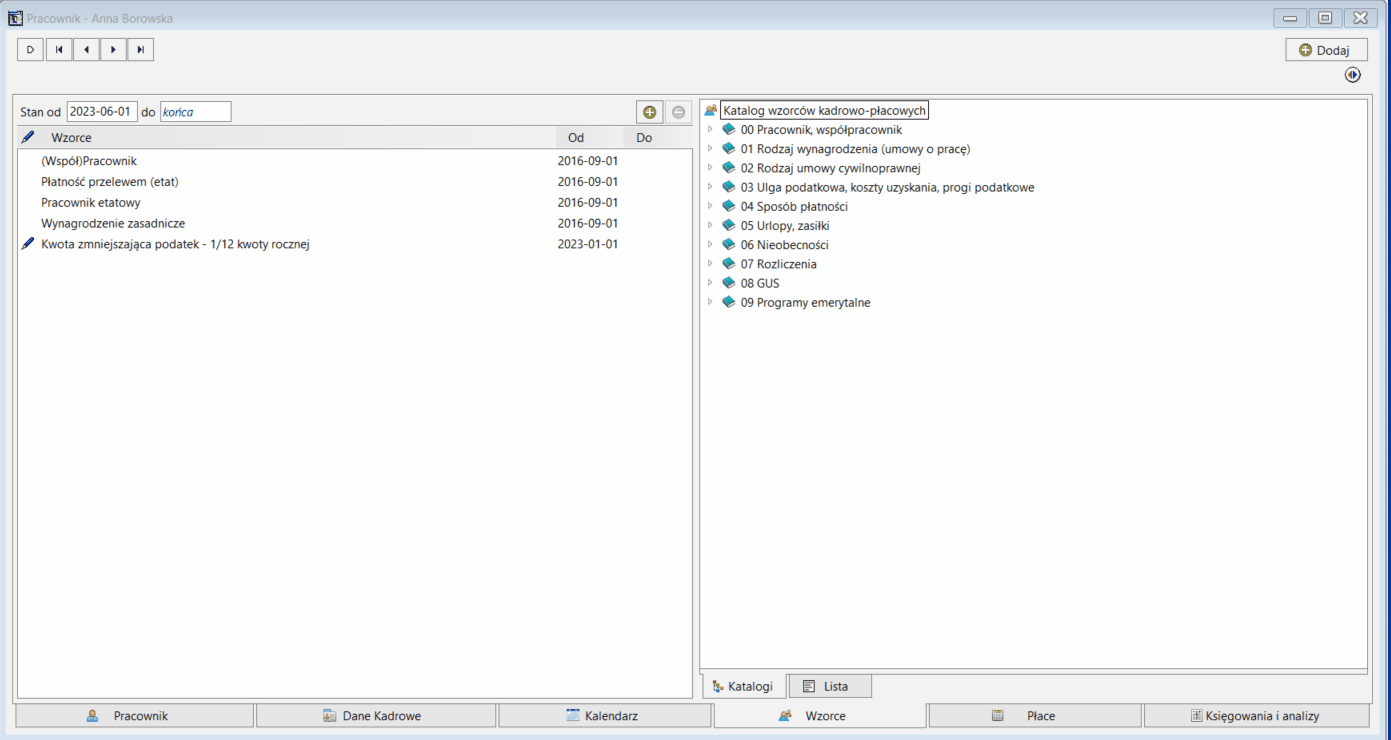Click the green plus add-pattern icon

650,112
